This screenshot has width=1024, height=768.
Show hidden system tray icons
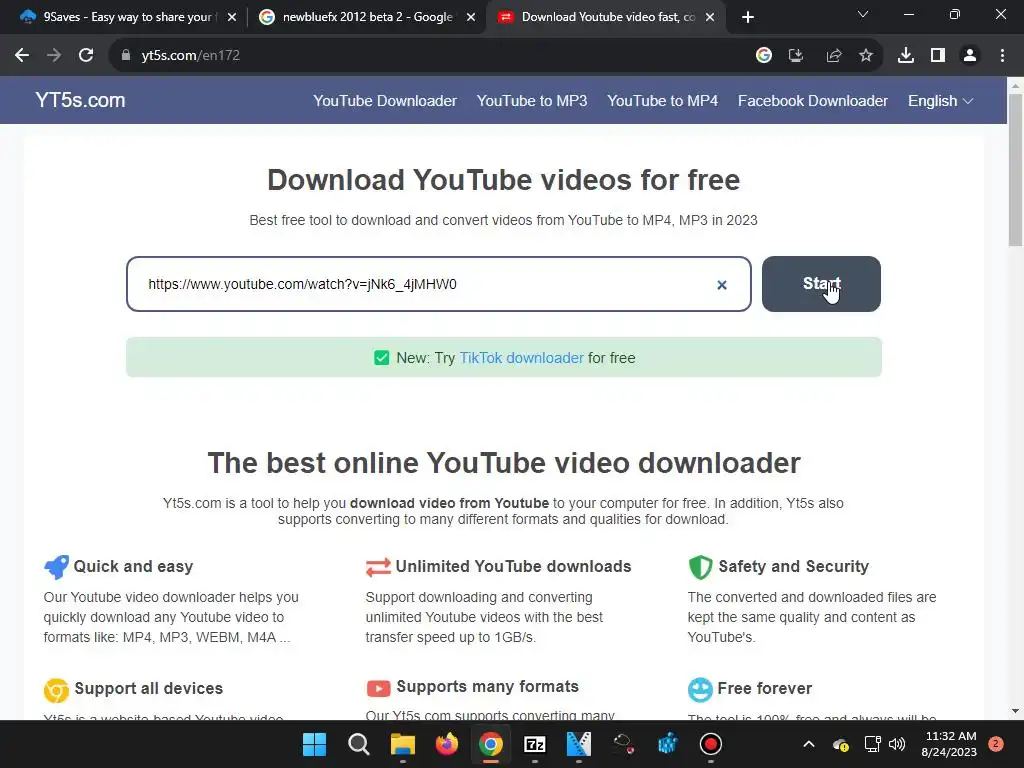[808, 744]
